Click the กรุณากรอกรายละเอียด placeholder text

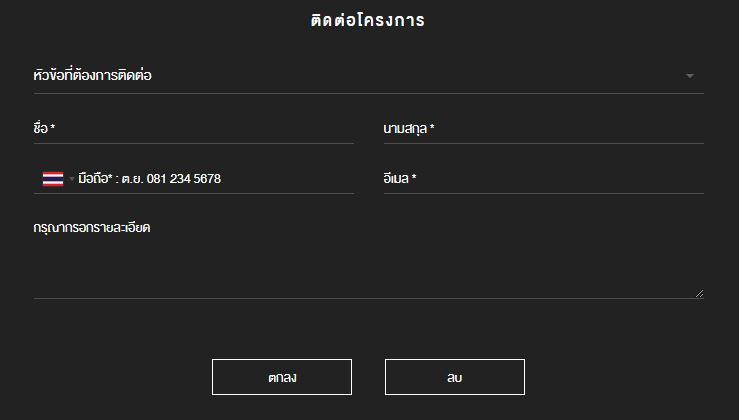click(x=91, y=228)
